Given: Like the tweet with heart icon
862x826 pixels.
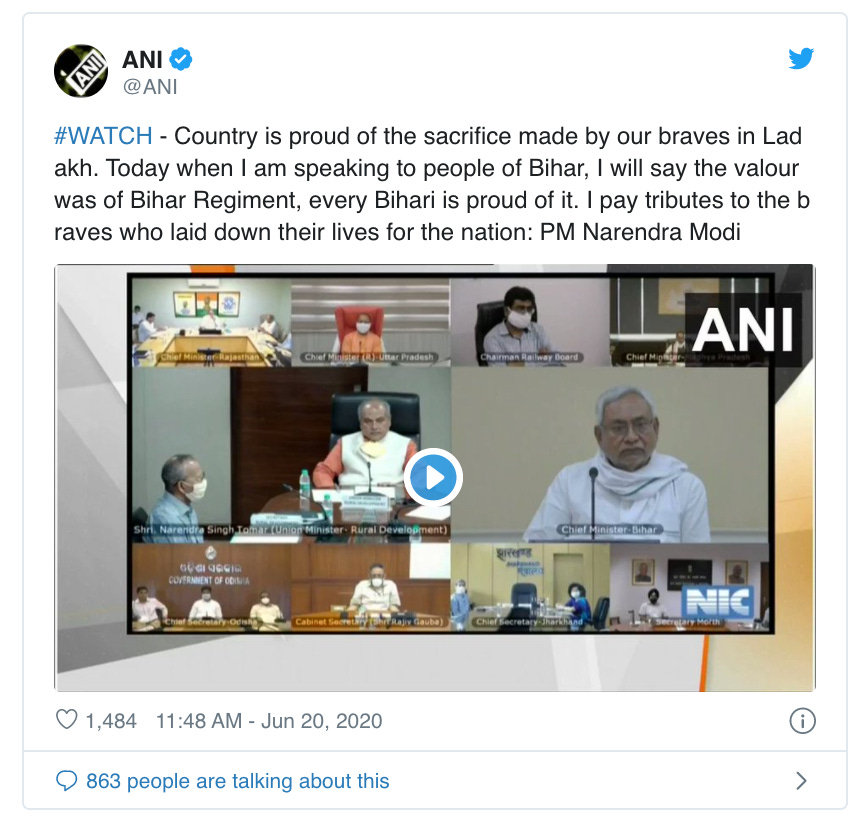Looking at the screenshot, I should [67, 720].
